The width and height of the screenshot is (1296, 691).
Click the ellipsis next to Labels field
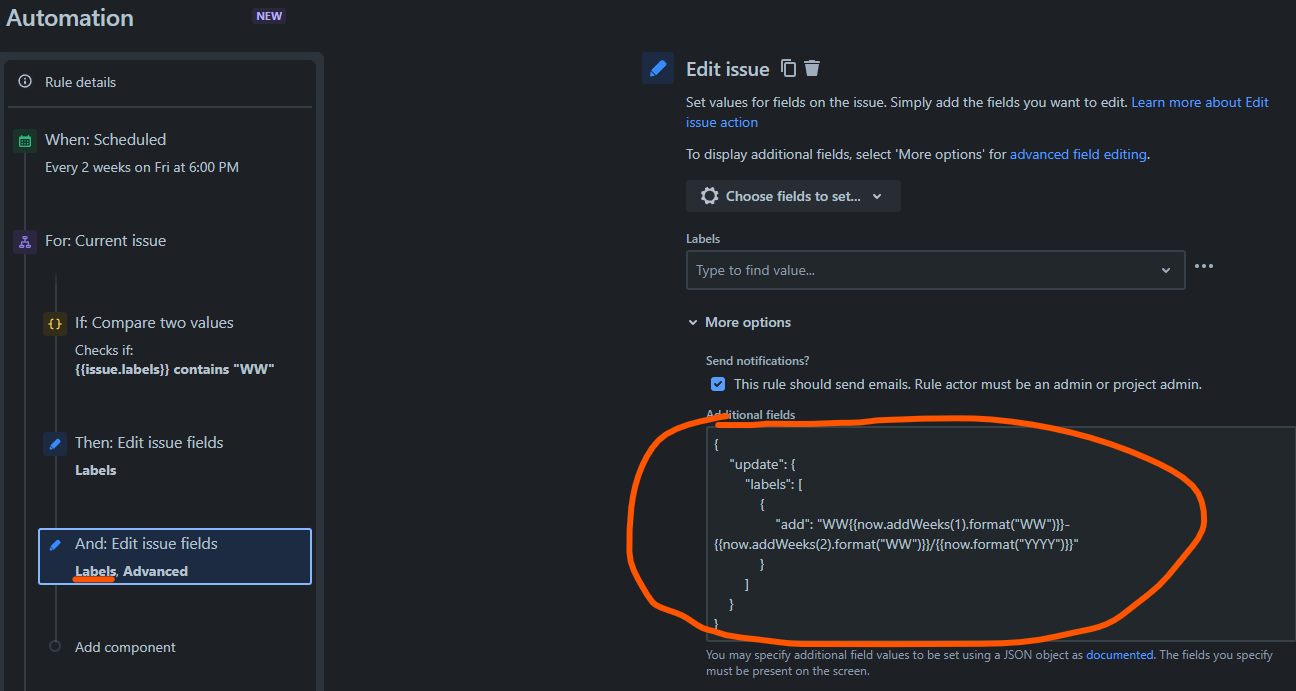pyautogui.click(x=1204, y=266)
